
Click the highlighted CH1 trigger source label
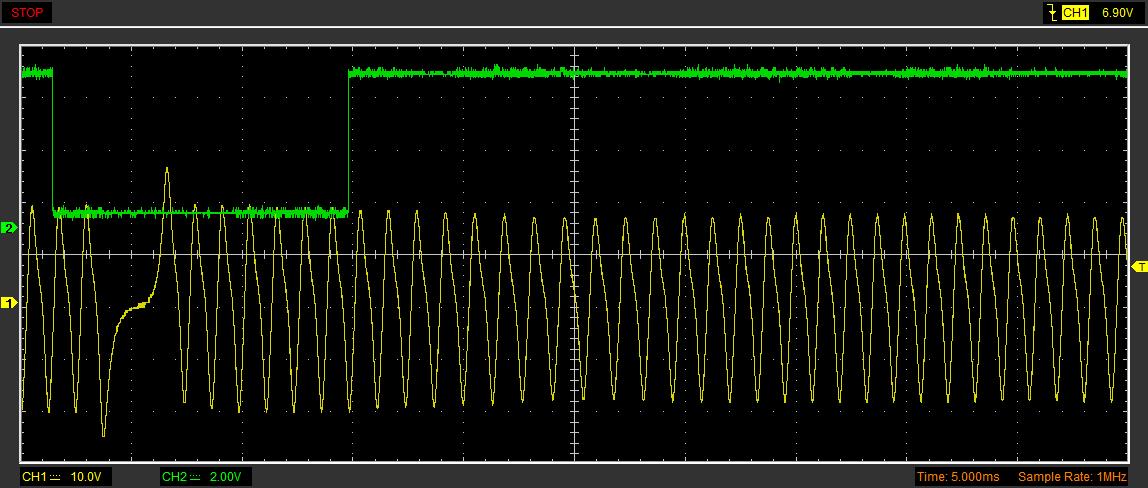(x=1075, y=13)
